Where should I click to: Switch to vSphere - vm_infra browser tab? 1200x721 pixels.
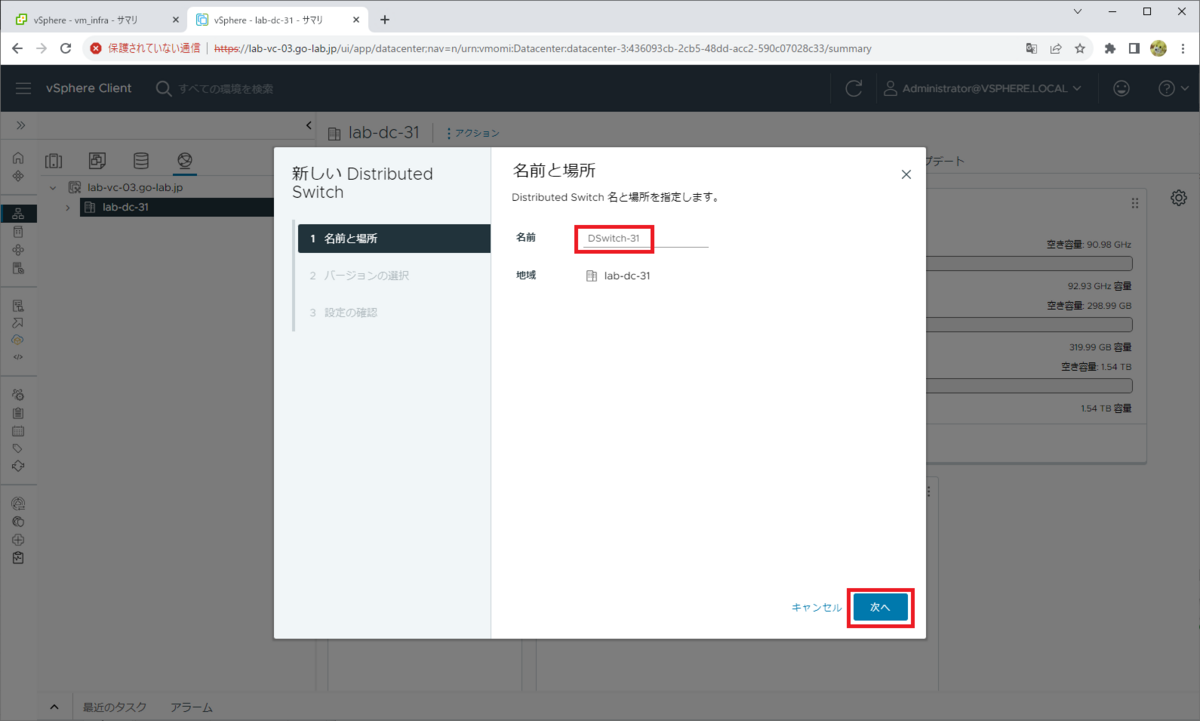[95, 19]
